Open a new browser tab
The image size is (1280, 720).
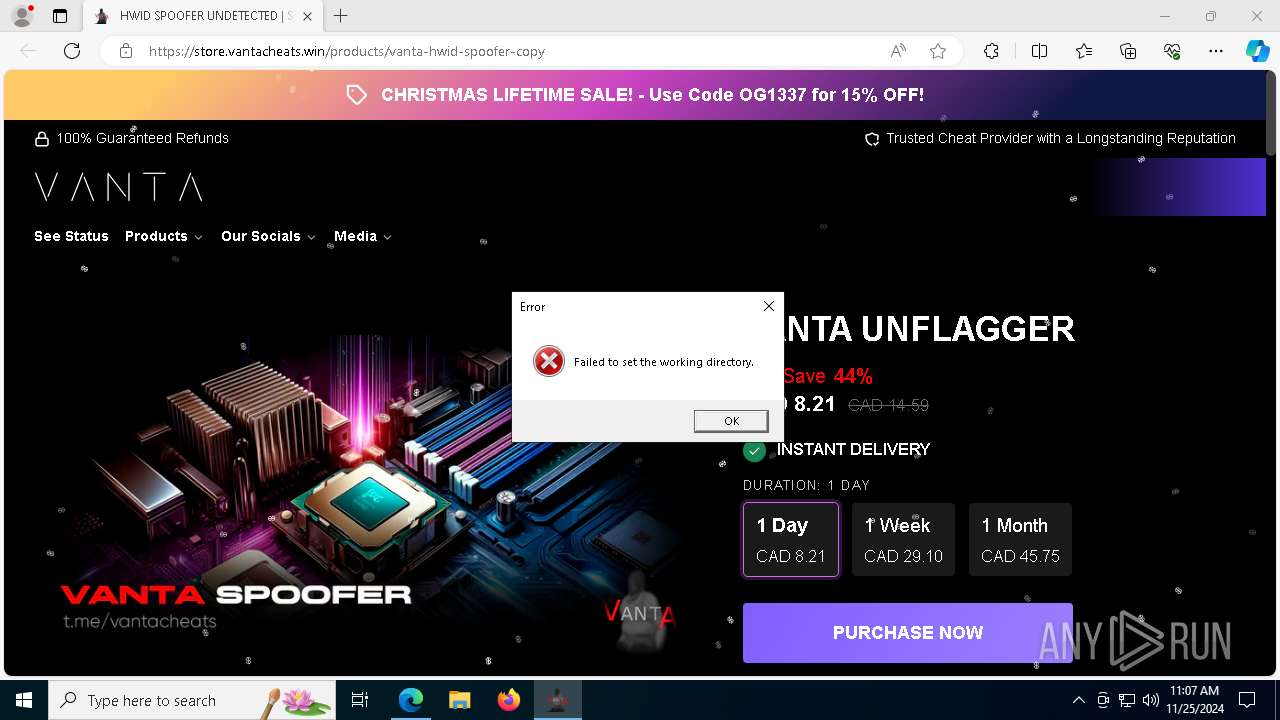point(341,16)
